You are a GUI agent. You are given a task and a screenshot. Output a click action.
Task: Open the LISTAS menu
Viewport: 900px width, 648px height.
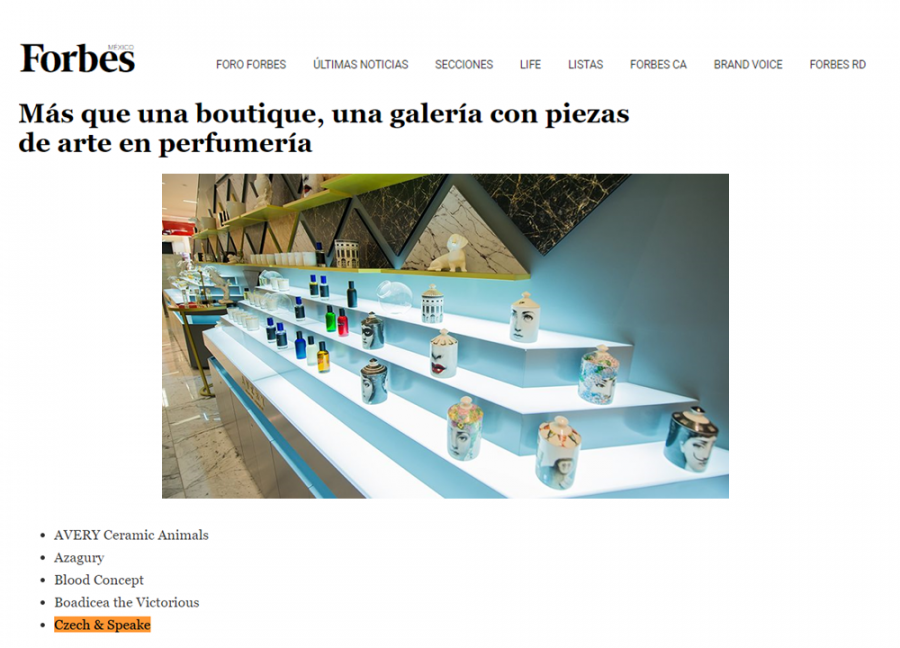pyautogui.click(x=585, y=64)
